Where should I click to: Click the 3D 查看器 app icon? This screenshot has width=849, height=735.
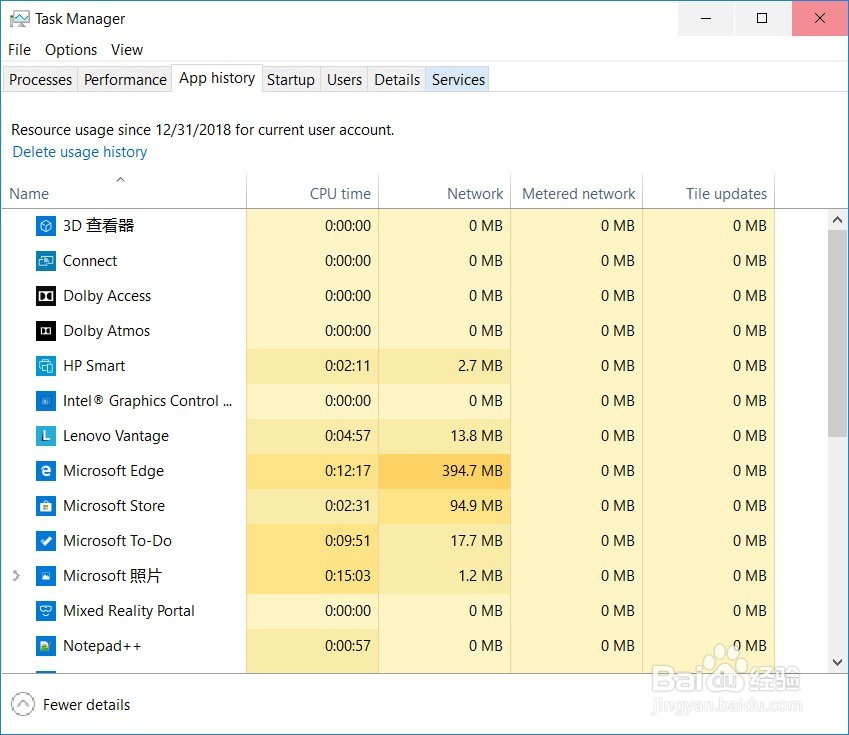(x=46, y=226)
